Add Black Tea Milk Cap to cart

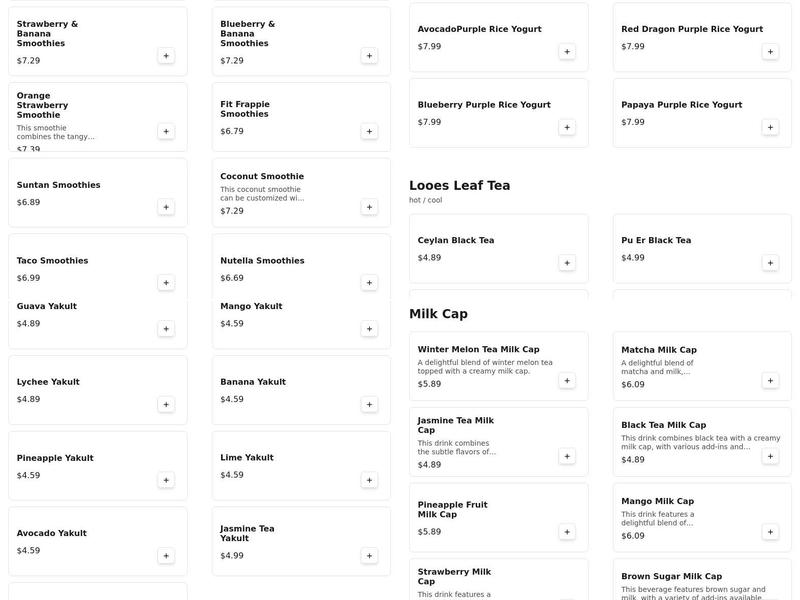click(770, 456)
